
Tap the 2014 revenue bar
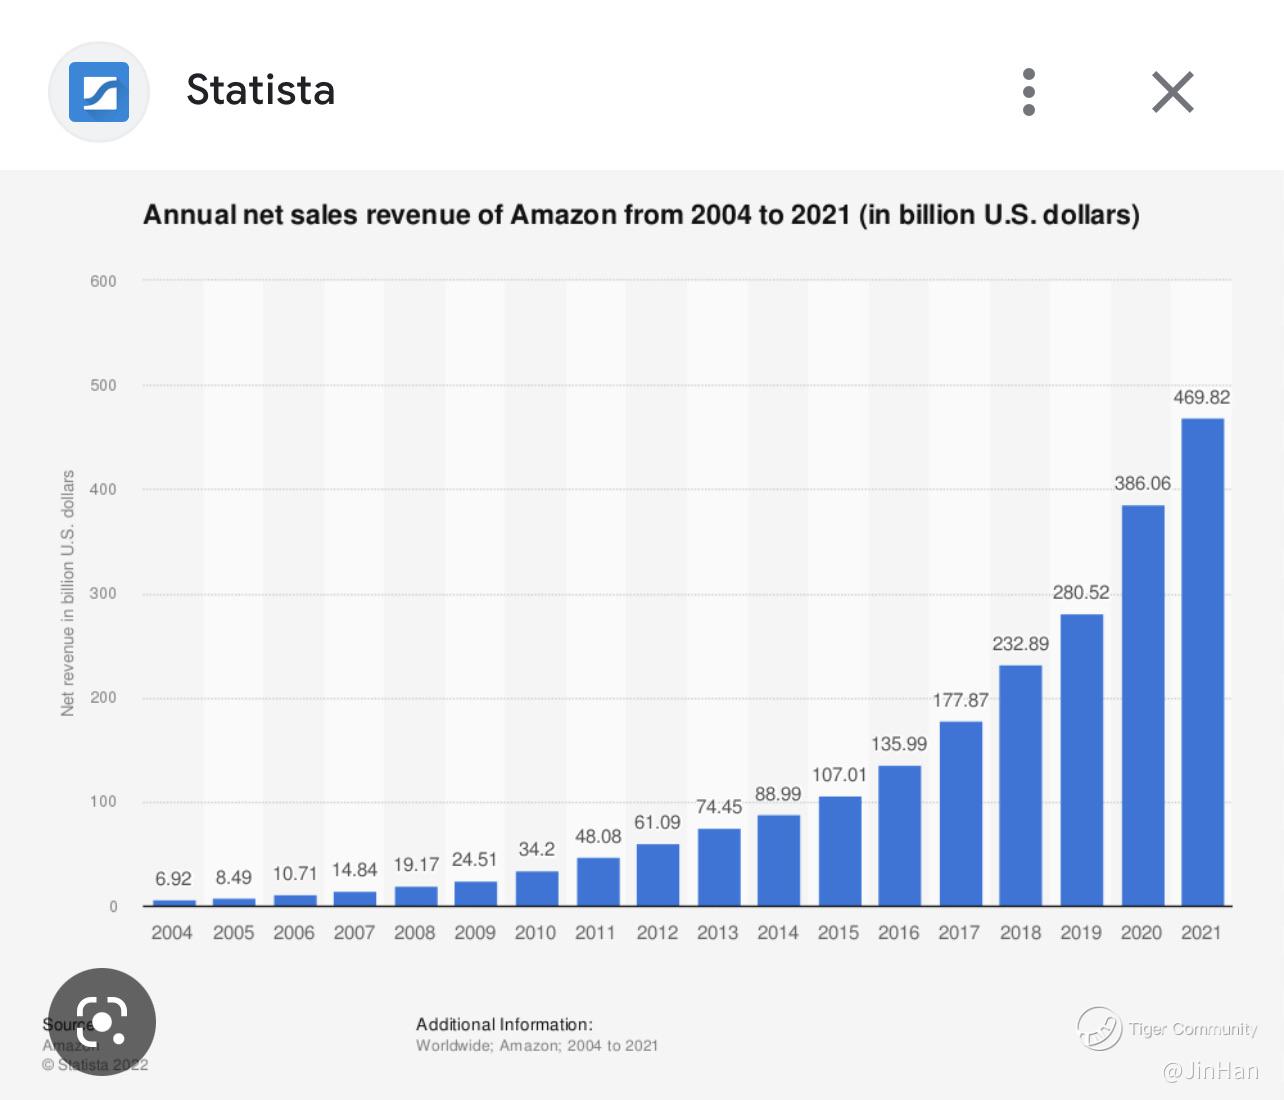coord(778,860)
